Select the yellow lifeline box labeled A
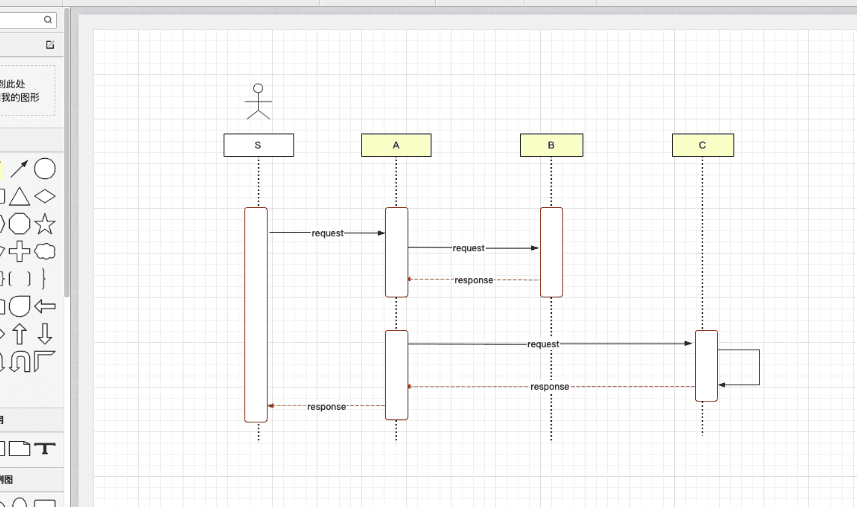The height and width of the screenshot is (507, 857). click(396, 145)
